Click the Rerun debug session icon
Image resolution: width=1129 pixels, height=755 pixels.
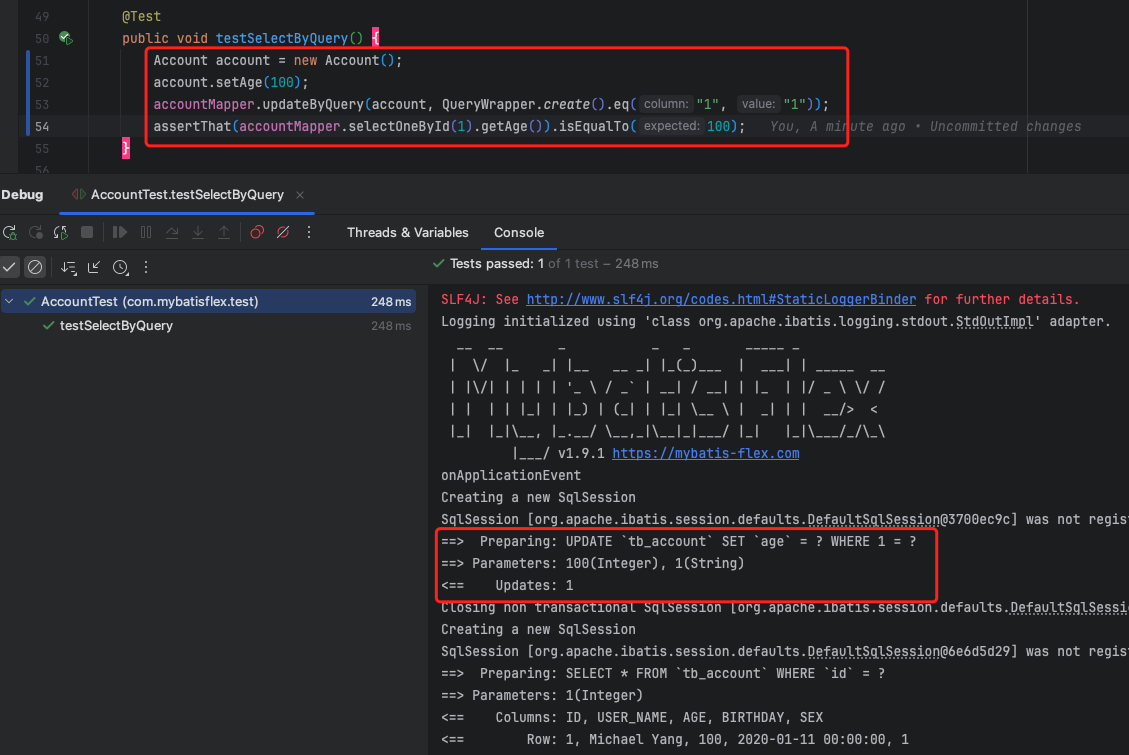[x=10, y=232]
